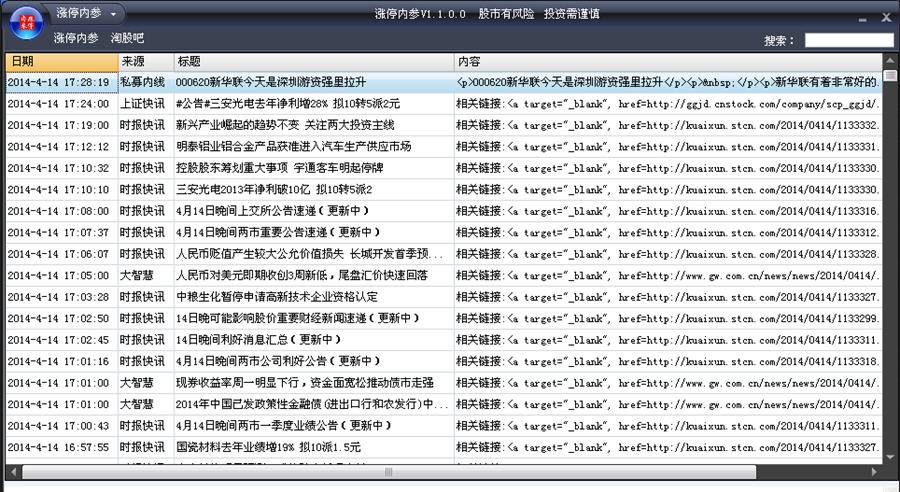Select the row 14日晚间利好消息汇总
This screenshot has height=492, width=900.
point(444,340)
